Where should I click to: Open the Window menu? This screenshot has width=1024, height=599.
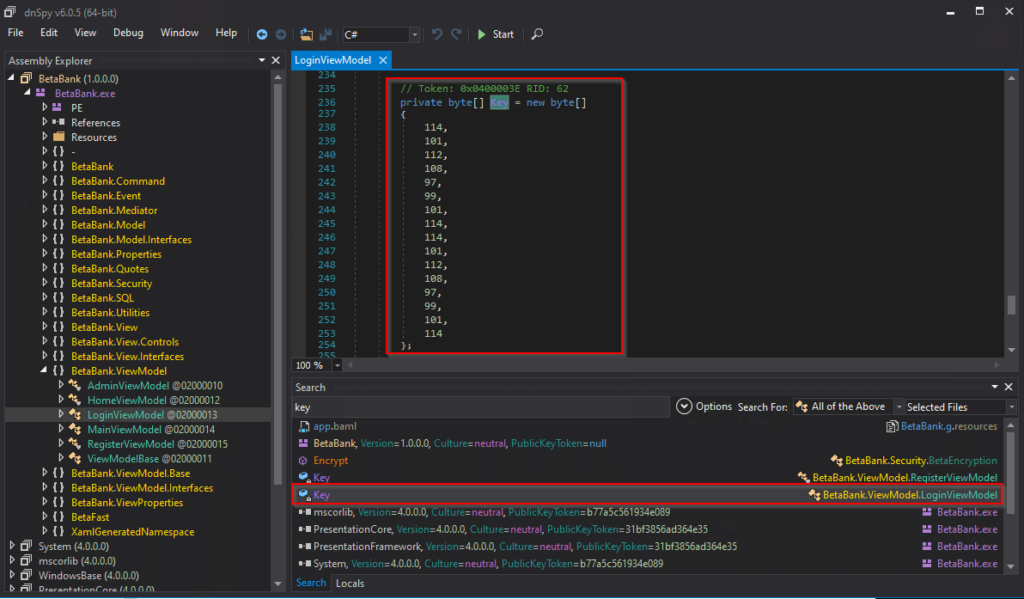pyautogui.click(x=179, y=33)
